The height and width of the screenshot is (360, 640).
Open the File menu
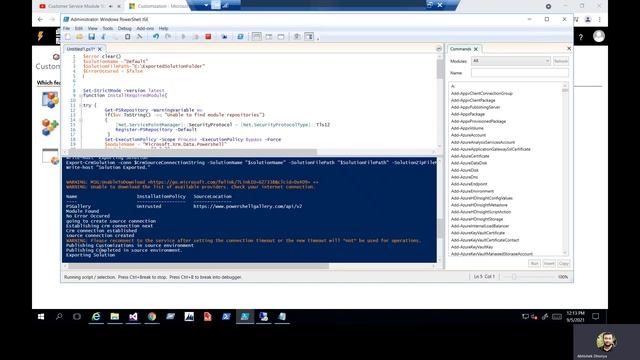coord(67,28)
